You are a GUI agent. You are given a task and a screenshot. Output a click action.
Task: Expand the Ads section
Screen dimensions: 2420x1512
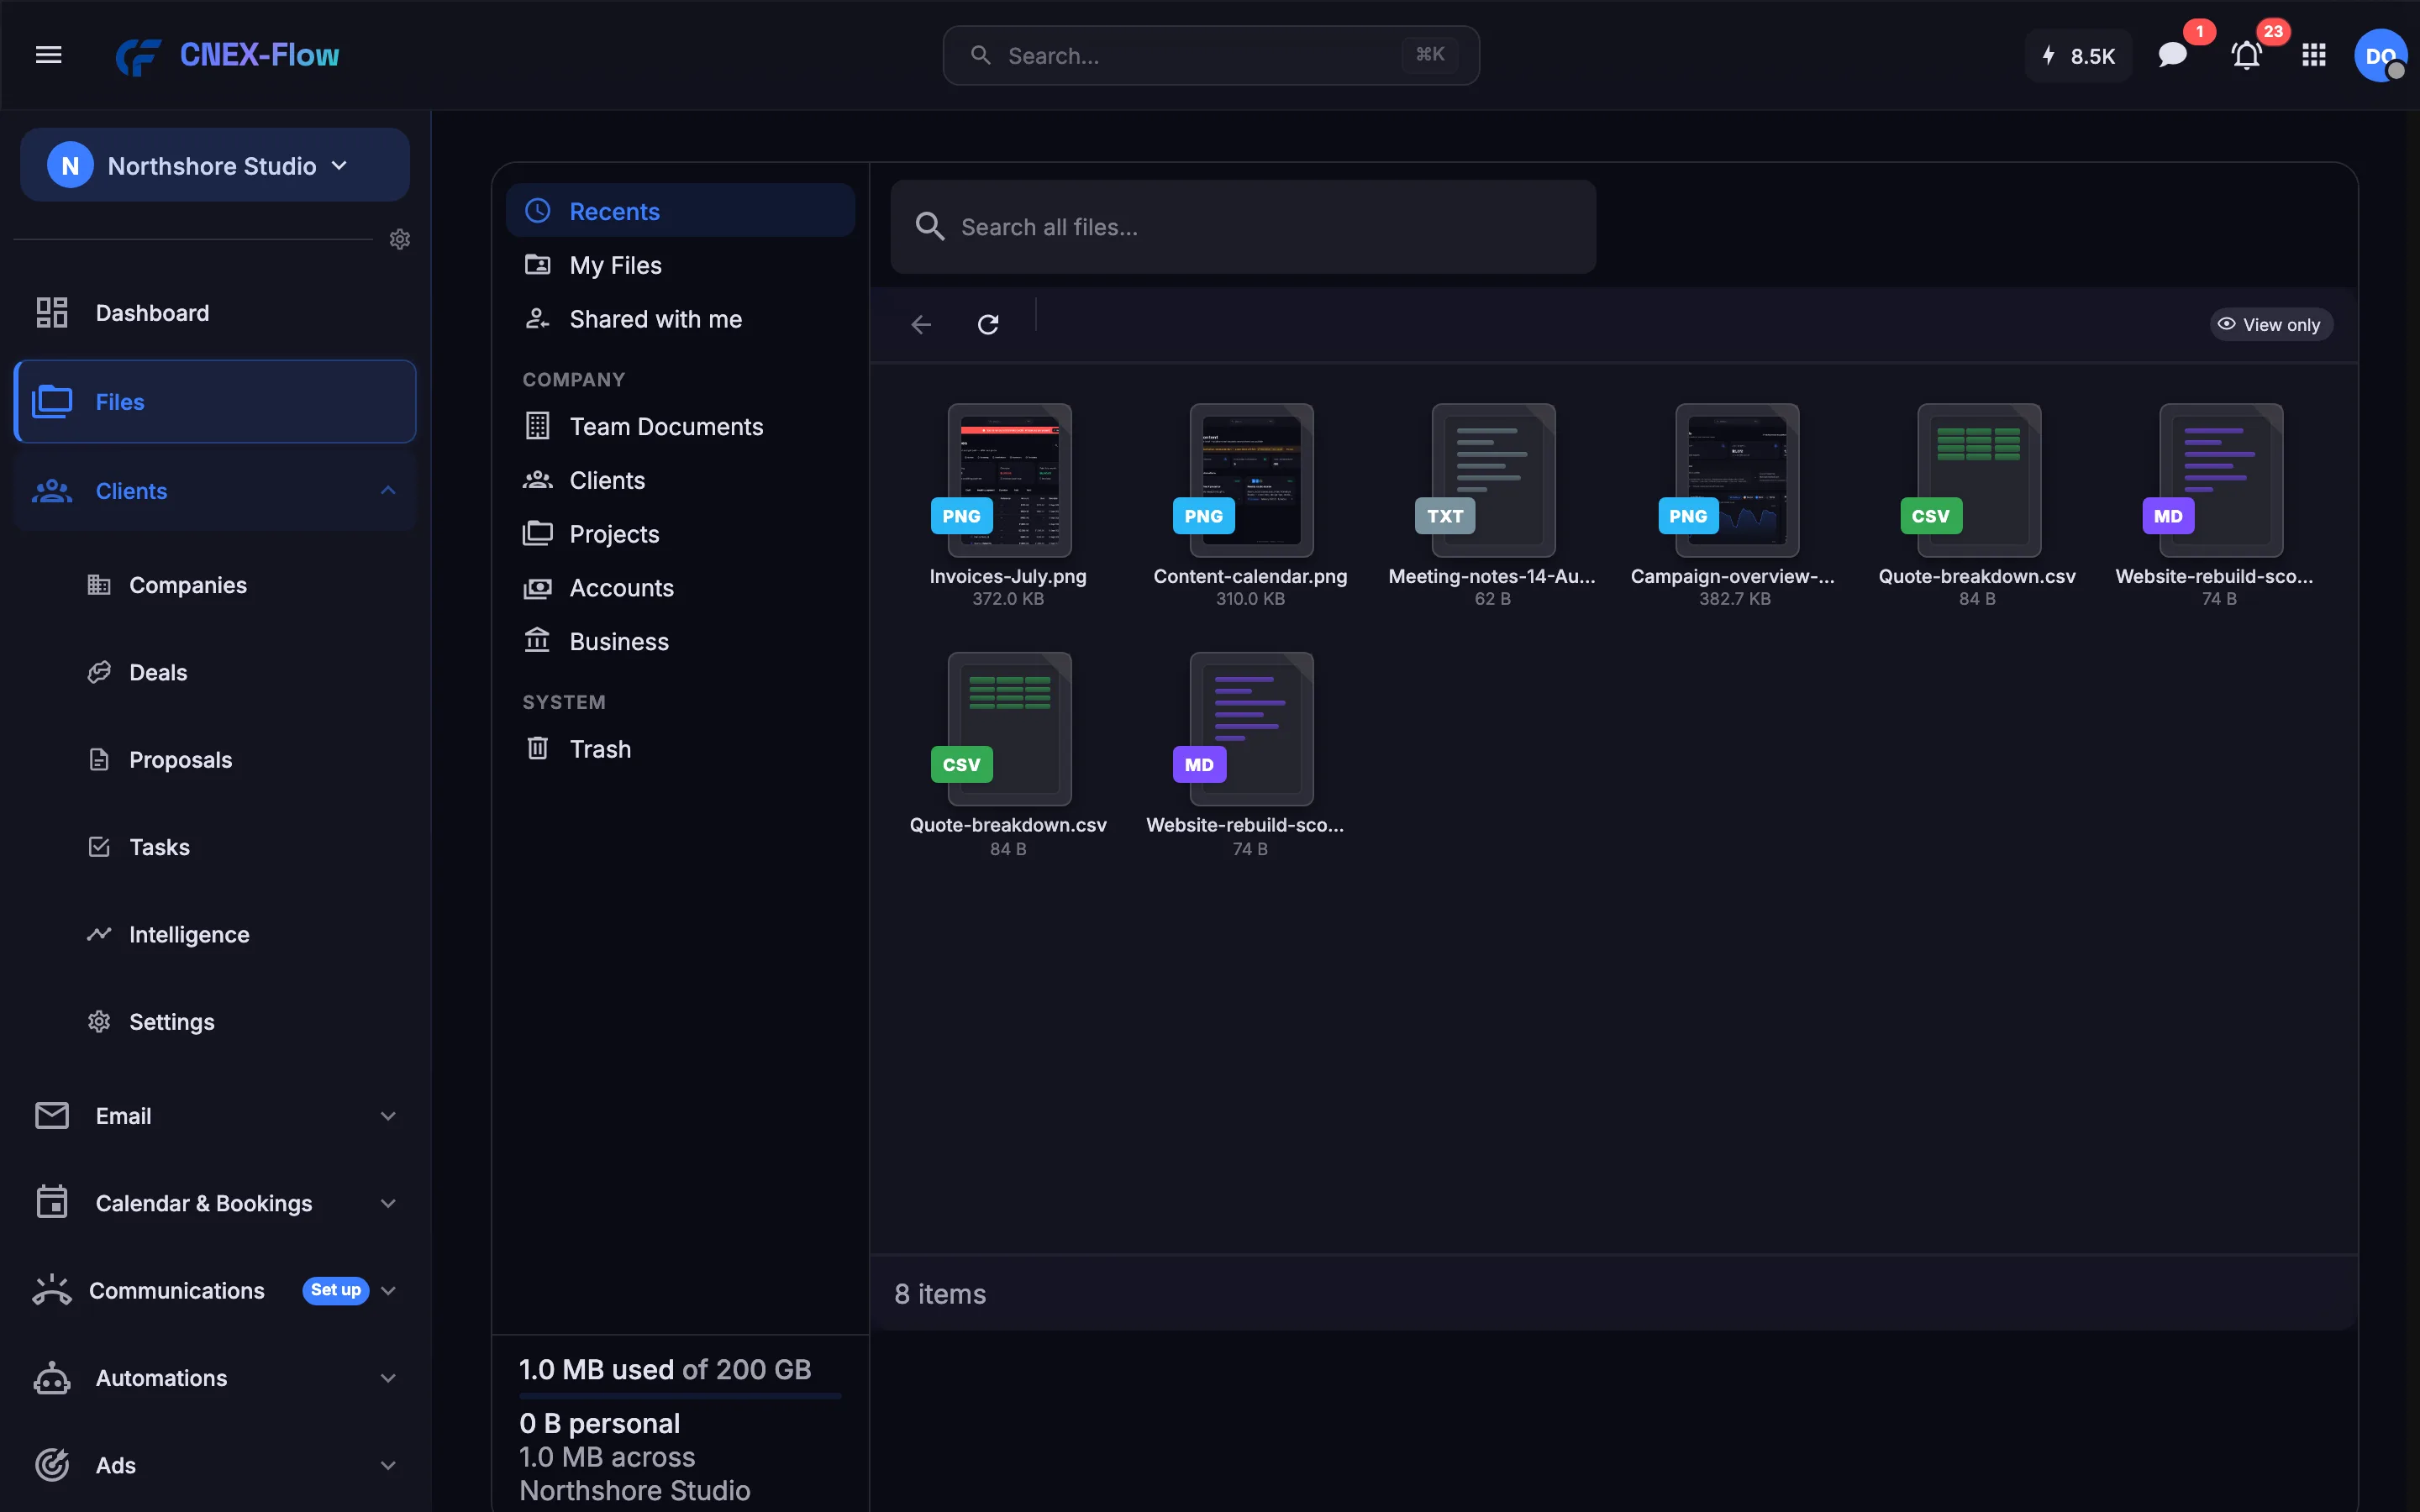(214, 1465)
